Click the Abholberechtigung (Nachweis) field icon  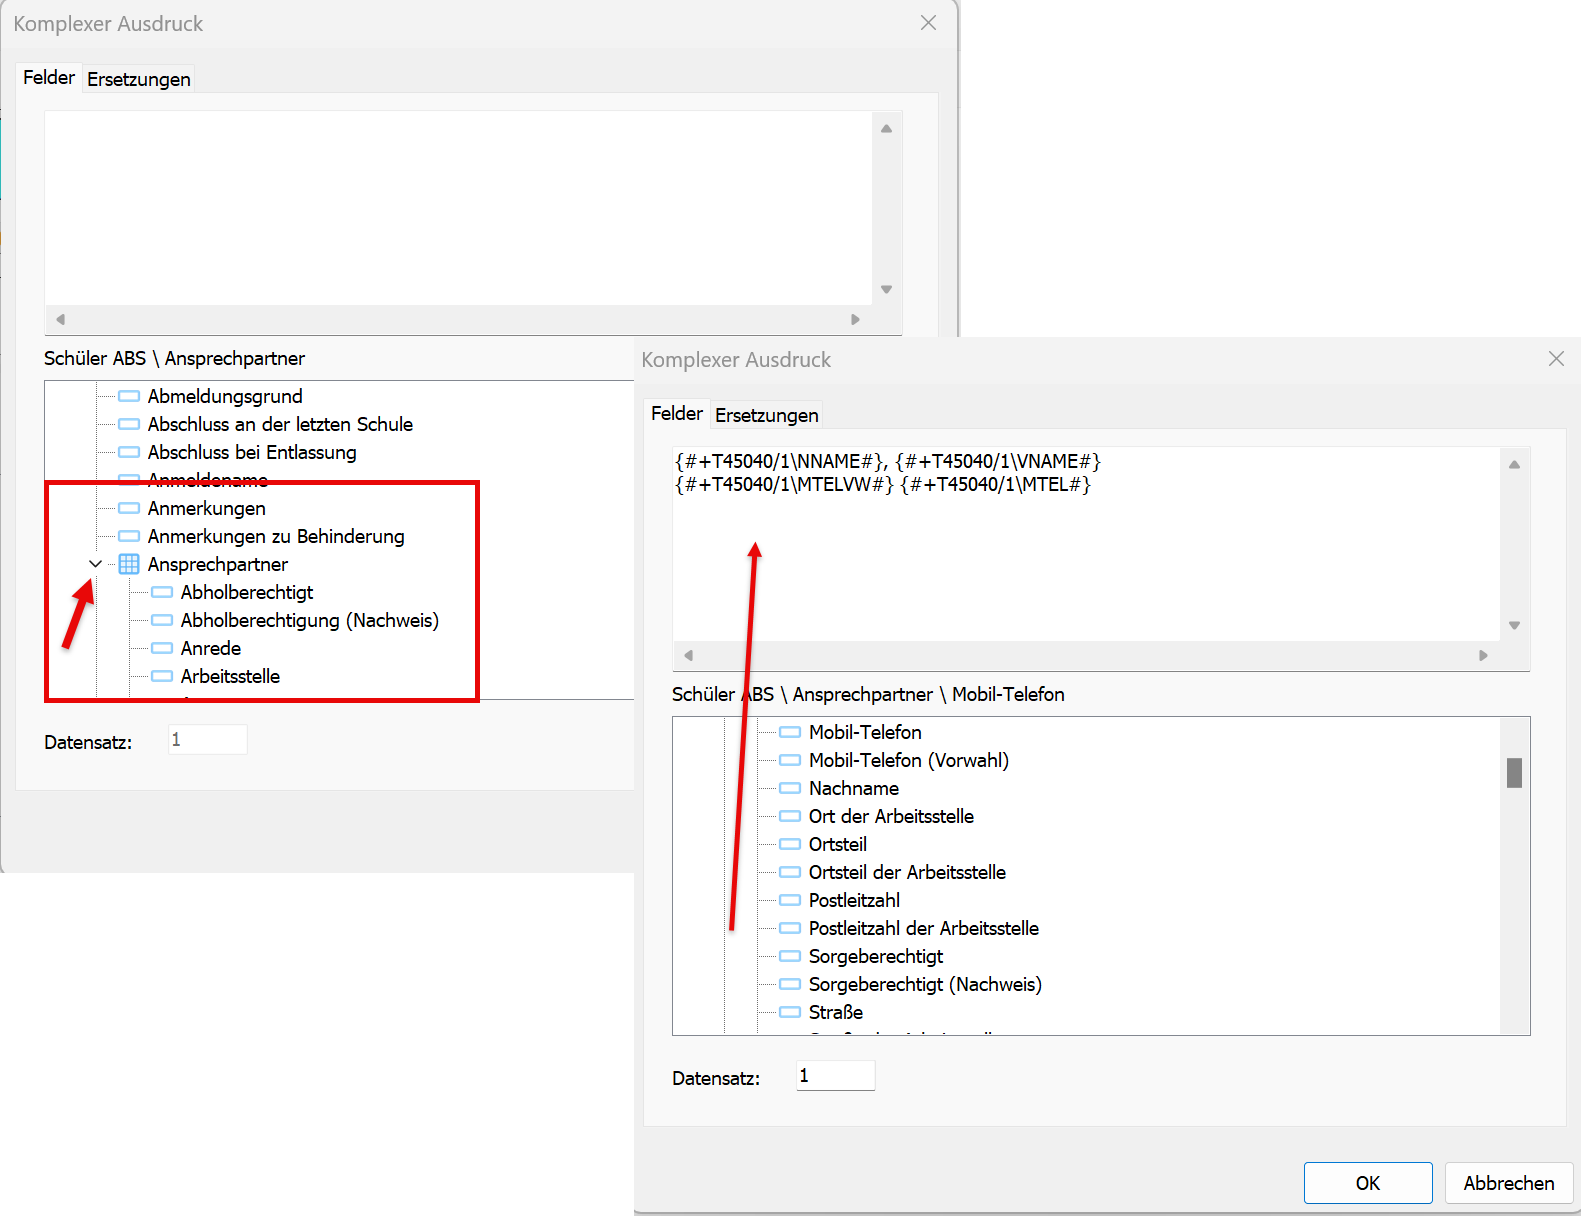click(162, 620)
